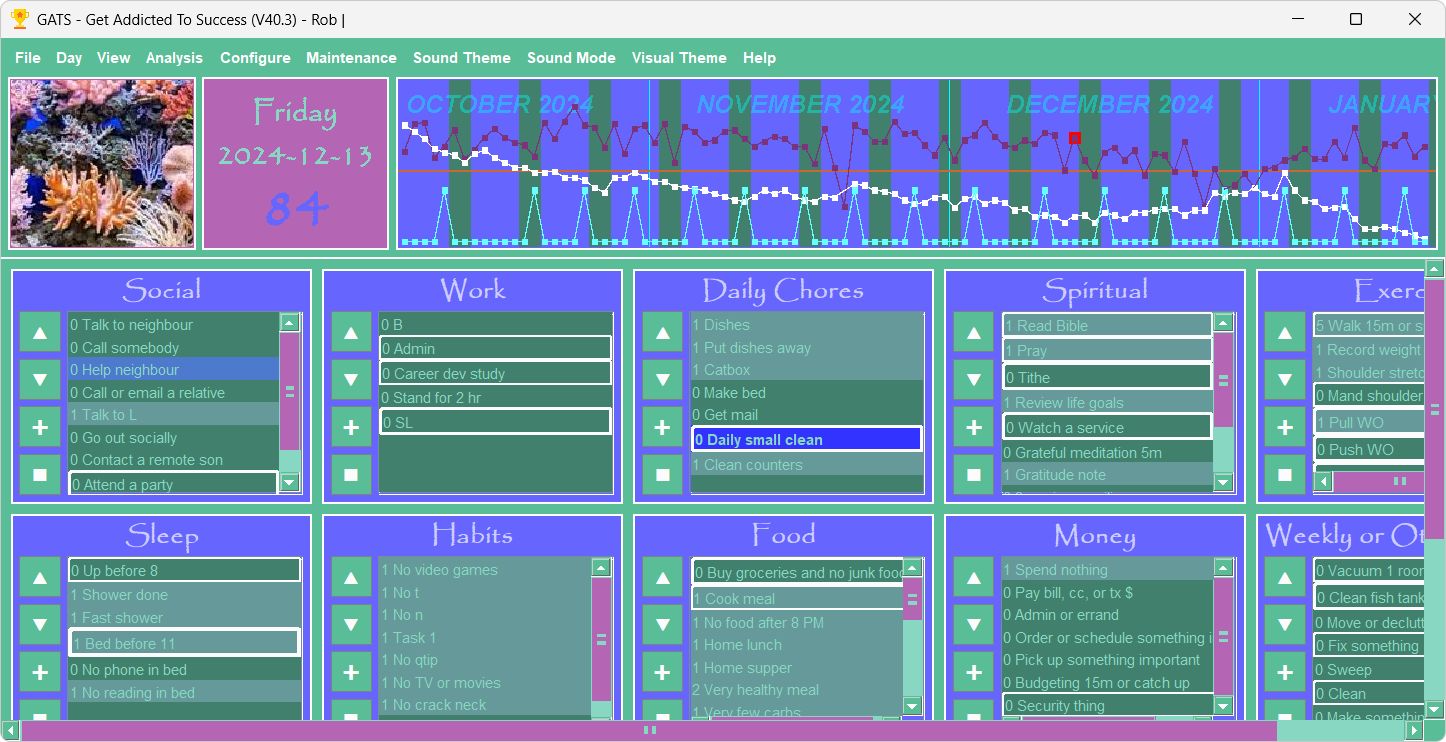Image resolution: width=1446 pixels, height=742 pixels.
Task: Click the up arrow button in Social panel
Action: 40,332
